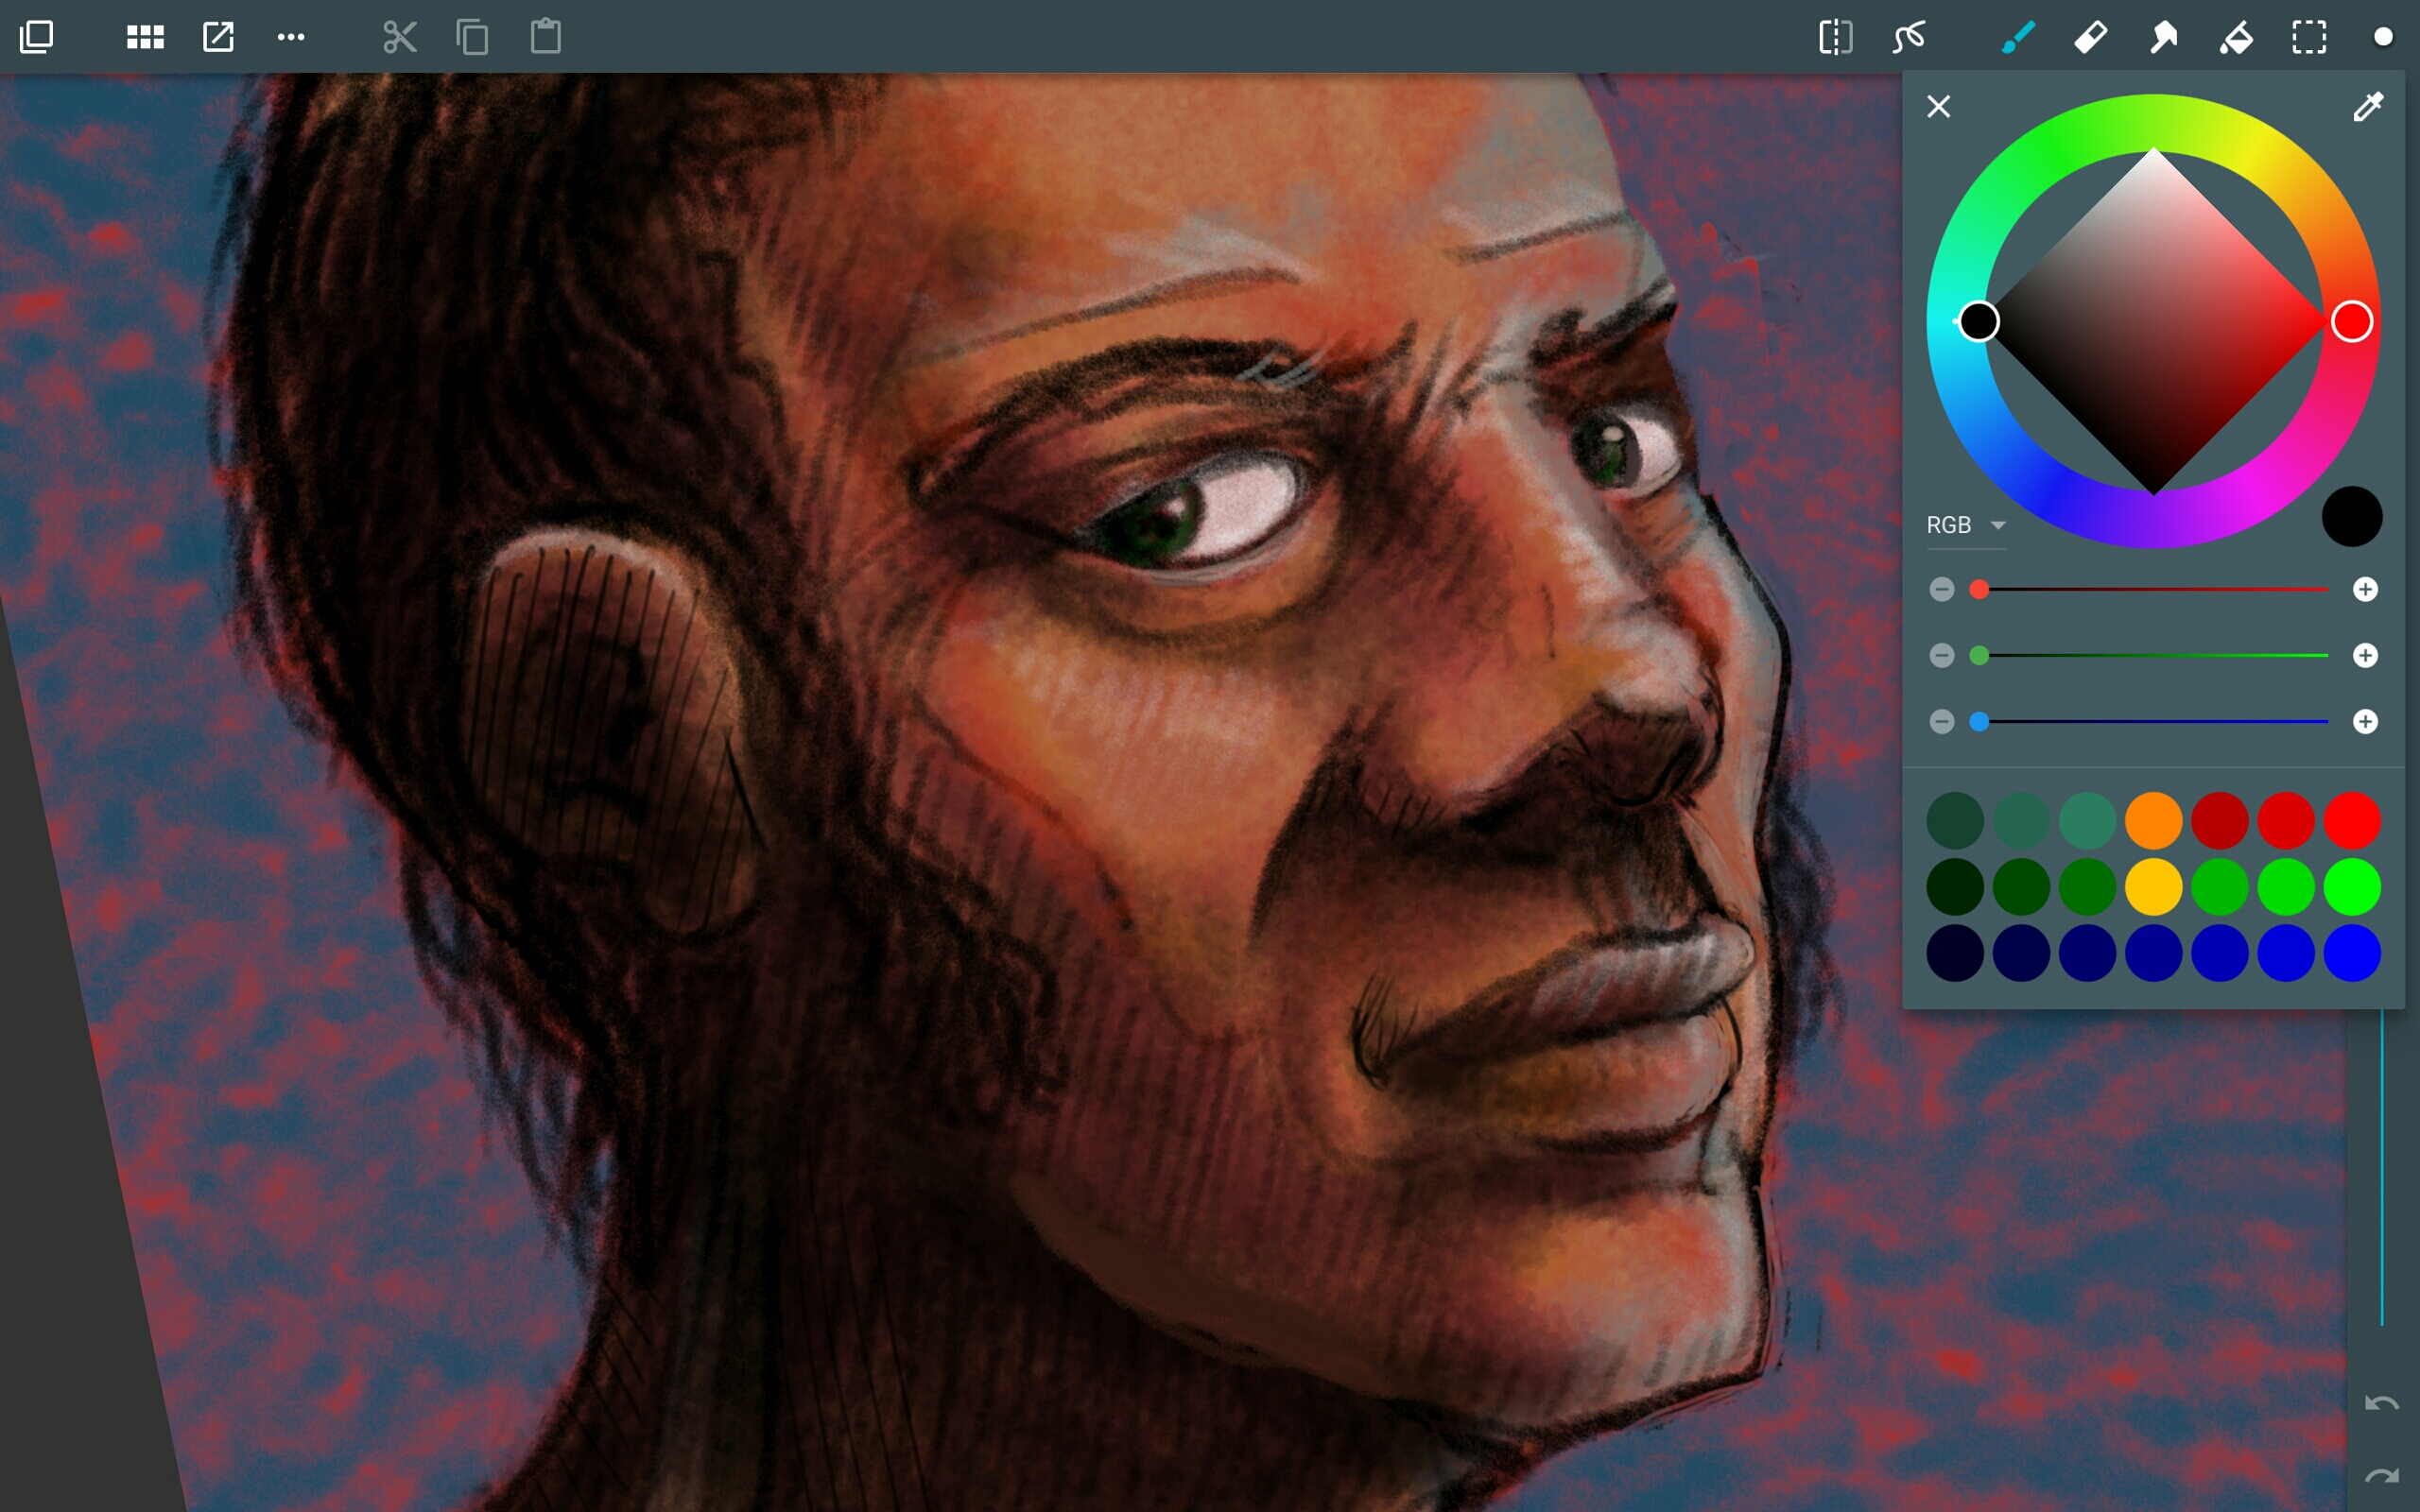The image size is (2420, 1512).
Task: Choose the Fill bucket tool
Action: [x=2237, y=37]
